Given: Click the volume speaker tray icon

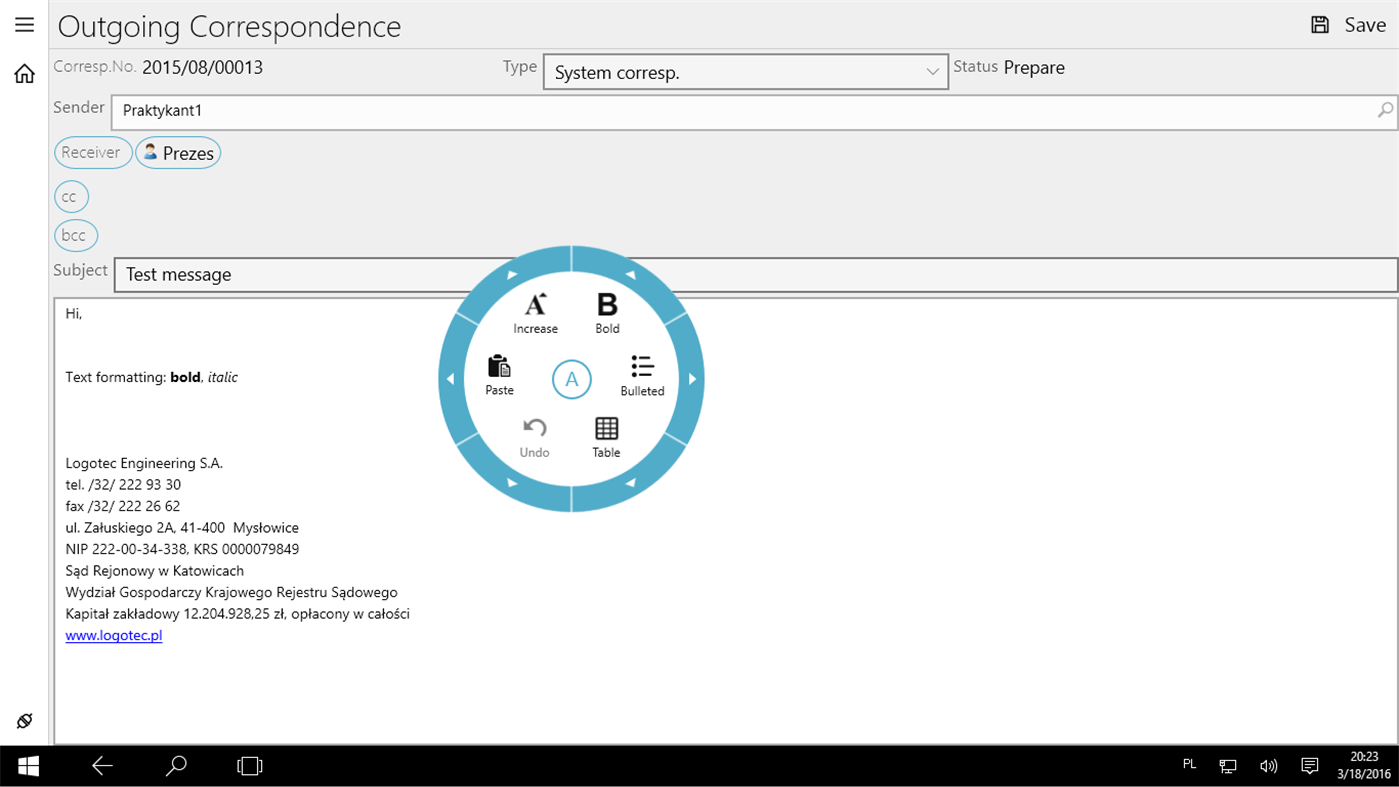Looking at the screenshot, I should [x=1268, y=766].
